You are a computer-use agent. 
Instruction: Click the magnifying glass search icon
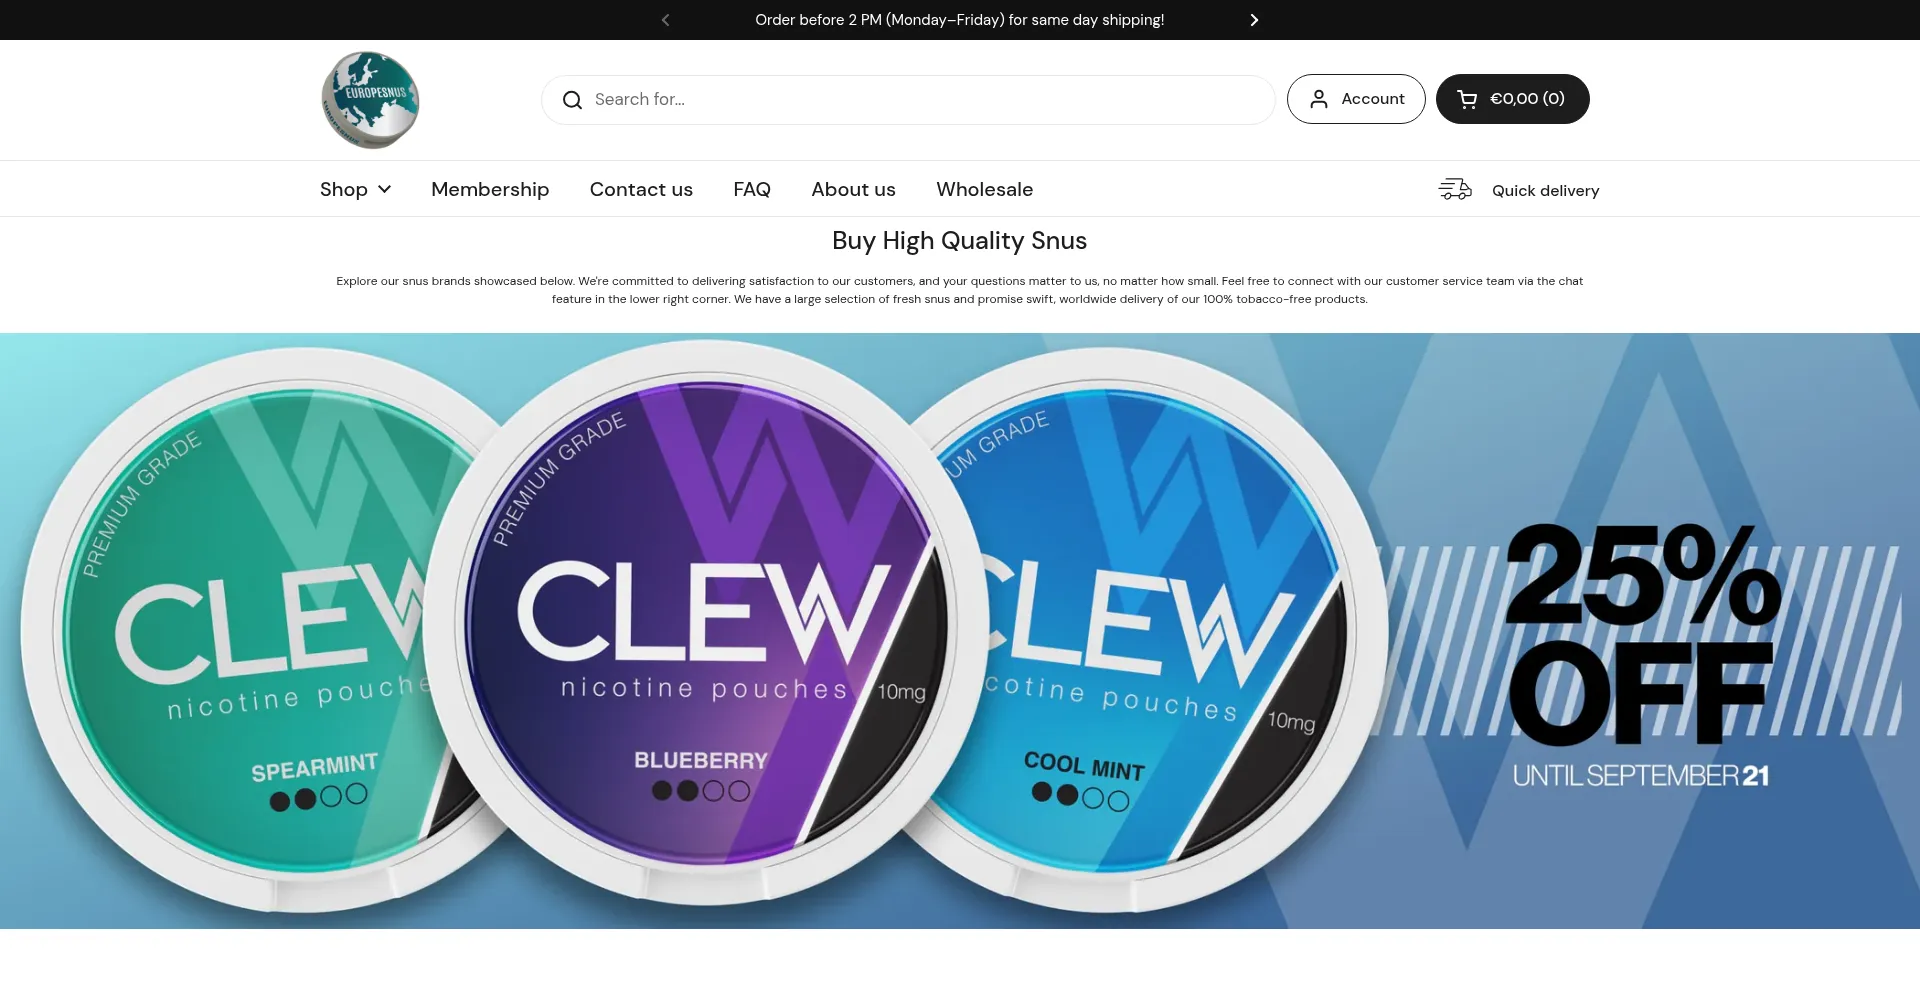click(x=572, y=100)
